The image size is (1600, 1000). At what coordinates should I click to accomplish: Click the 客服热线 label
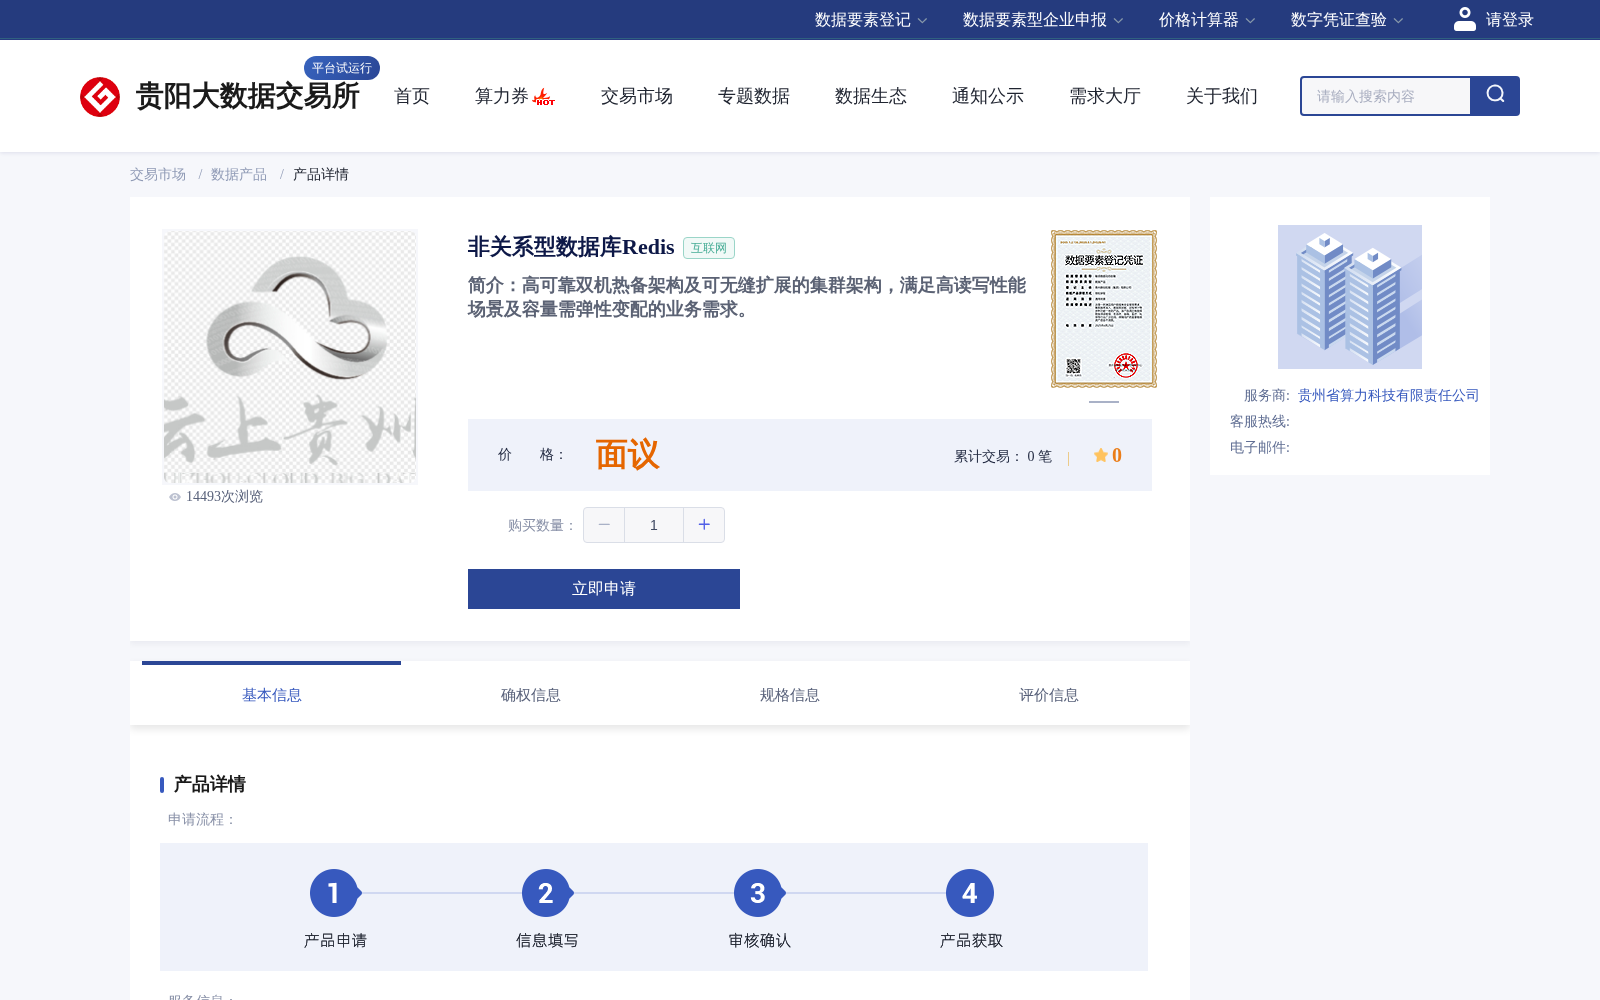pos(1260,422)
